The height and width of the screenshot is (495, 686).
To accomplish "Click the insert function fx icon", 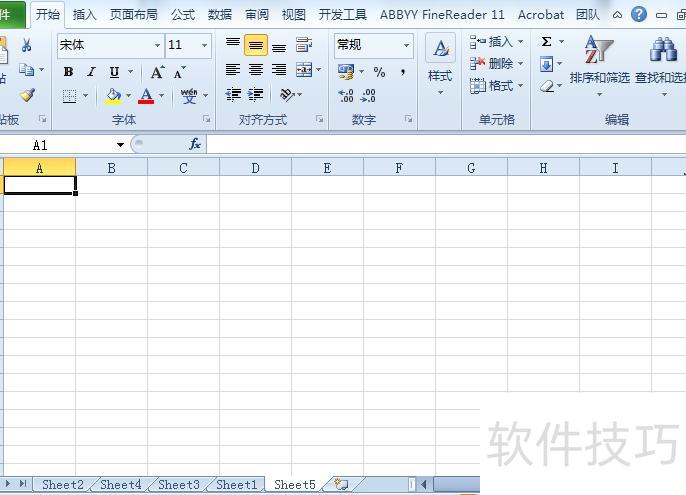I will tap(195, 144).
